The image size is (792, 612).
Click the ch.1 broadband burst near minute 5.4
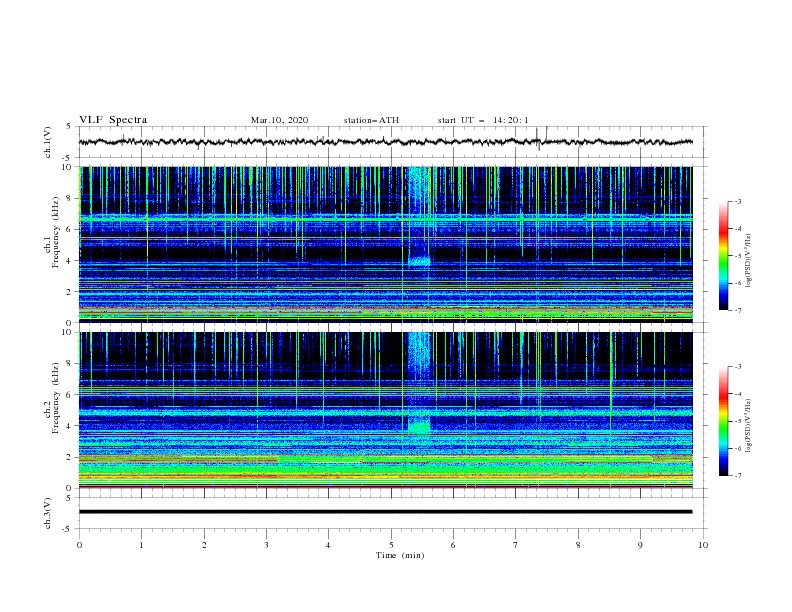pos(419,217)
